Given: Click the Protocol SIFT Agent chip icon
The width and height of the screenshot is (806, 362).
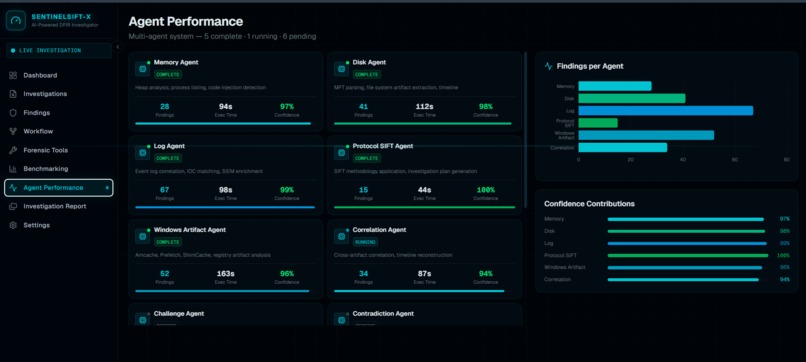Looking at the screenshot, I should pos(341,153).
